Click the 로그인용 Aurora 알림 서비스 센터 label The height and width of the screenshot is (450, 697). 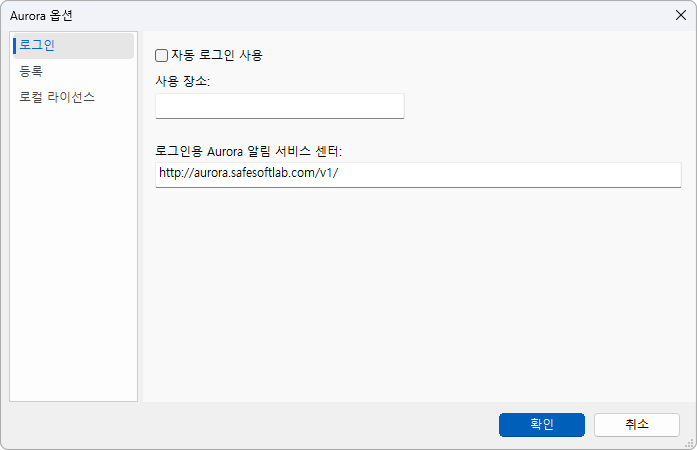(x=248, y=151)
